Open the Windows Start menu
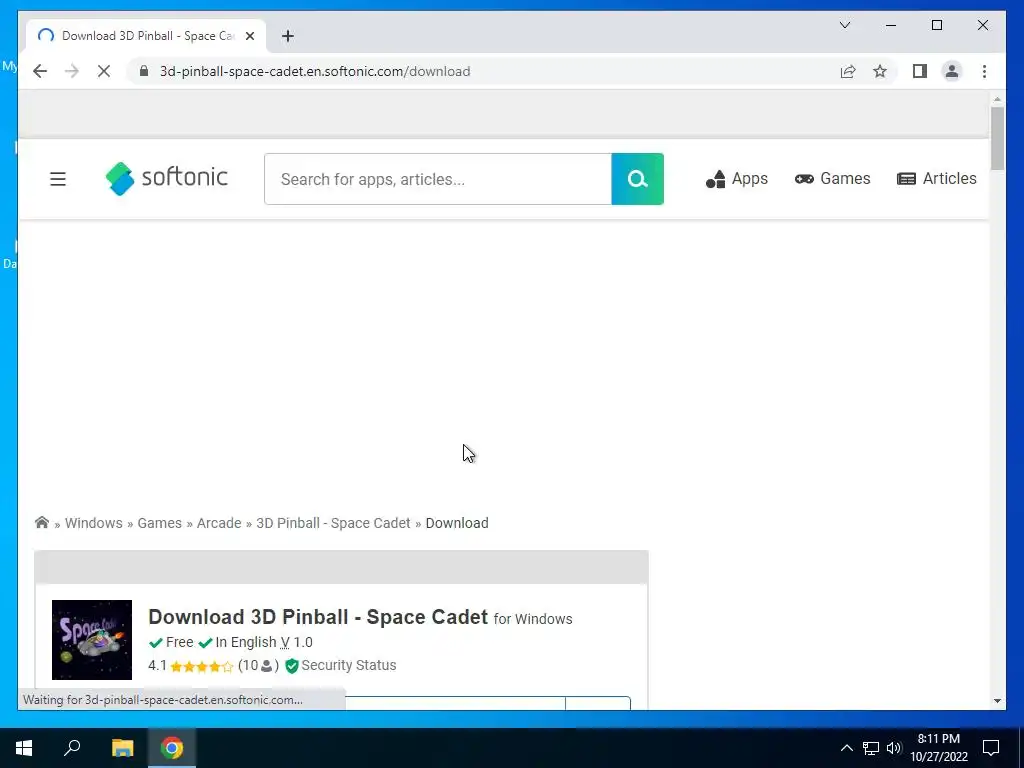Image resolution: width=1024 pixels, height=768 pixels. (24, 748)
